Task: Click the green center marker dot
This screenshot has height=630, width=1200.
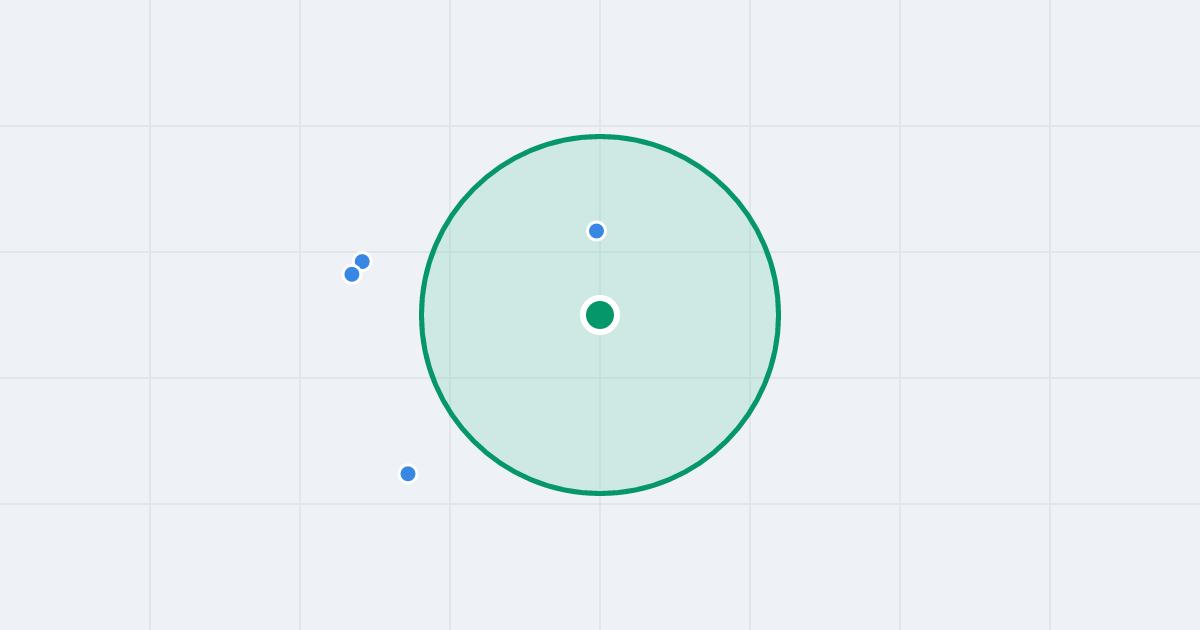Action: pos(600,315)
